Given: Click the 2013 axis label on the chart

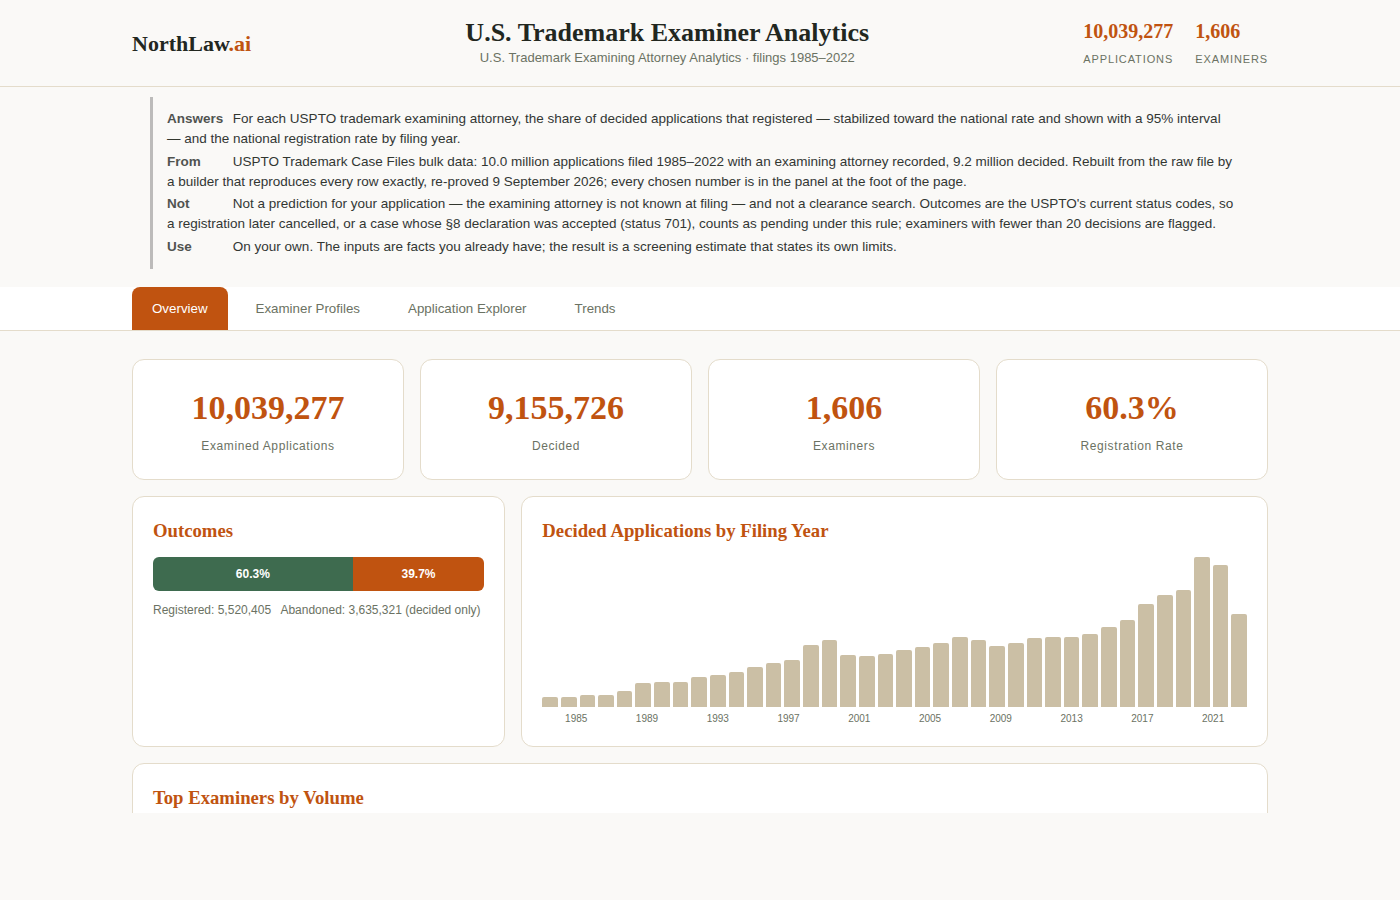Looking at the screenshot, I should (x=1071, y=718).
